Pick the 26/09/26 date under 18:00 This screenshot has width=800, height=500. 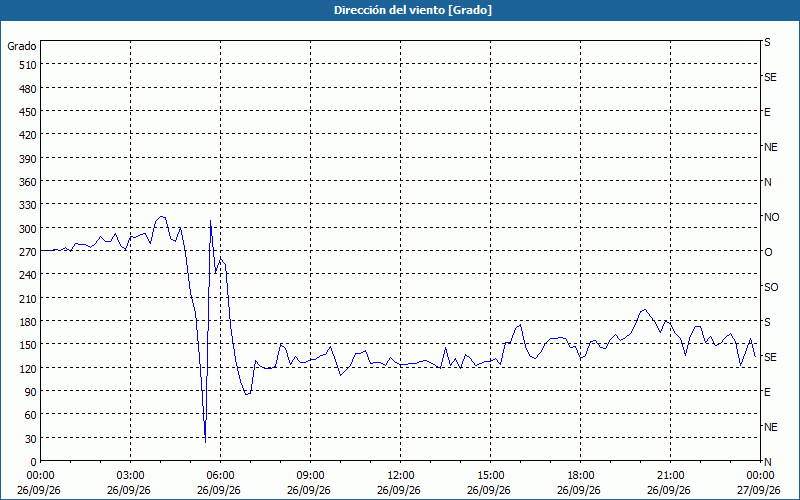(579, 490)
